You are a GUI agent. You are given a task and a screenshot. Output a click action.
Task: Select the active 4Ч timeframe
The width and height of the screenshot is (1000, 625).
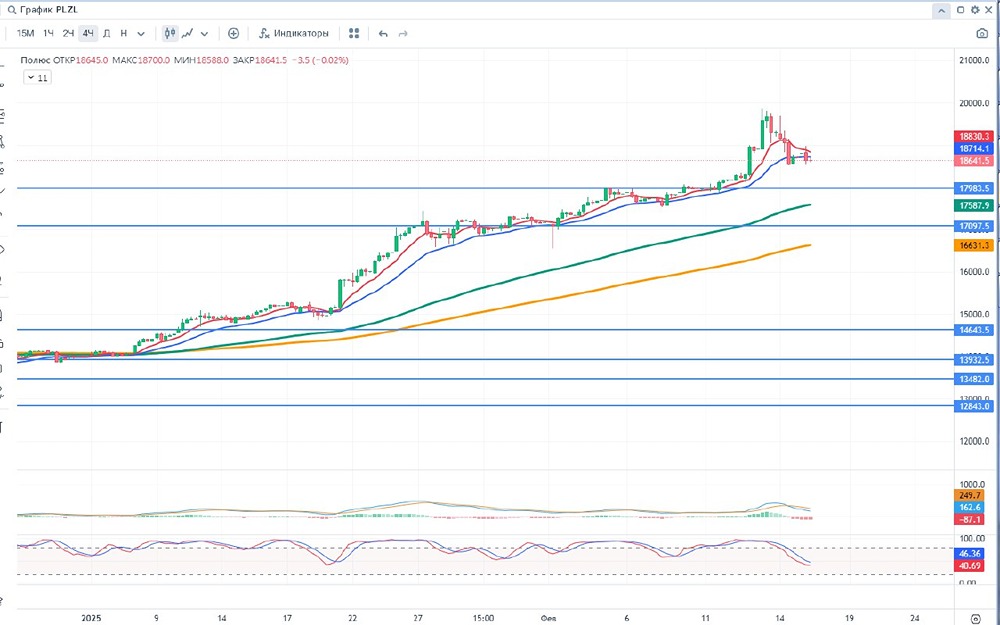pos(88,33)
